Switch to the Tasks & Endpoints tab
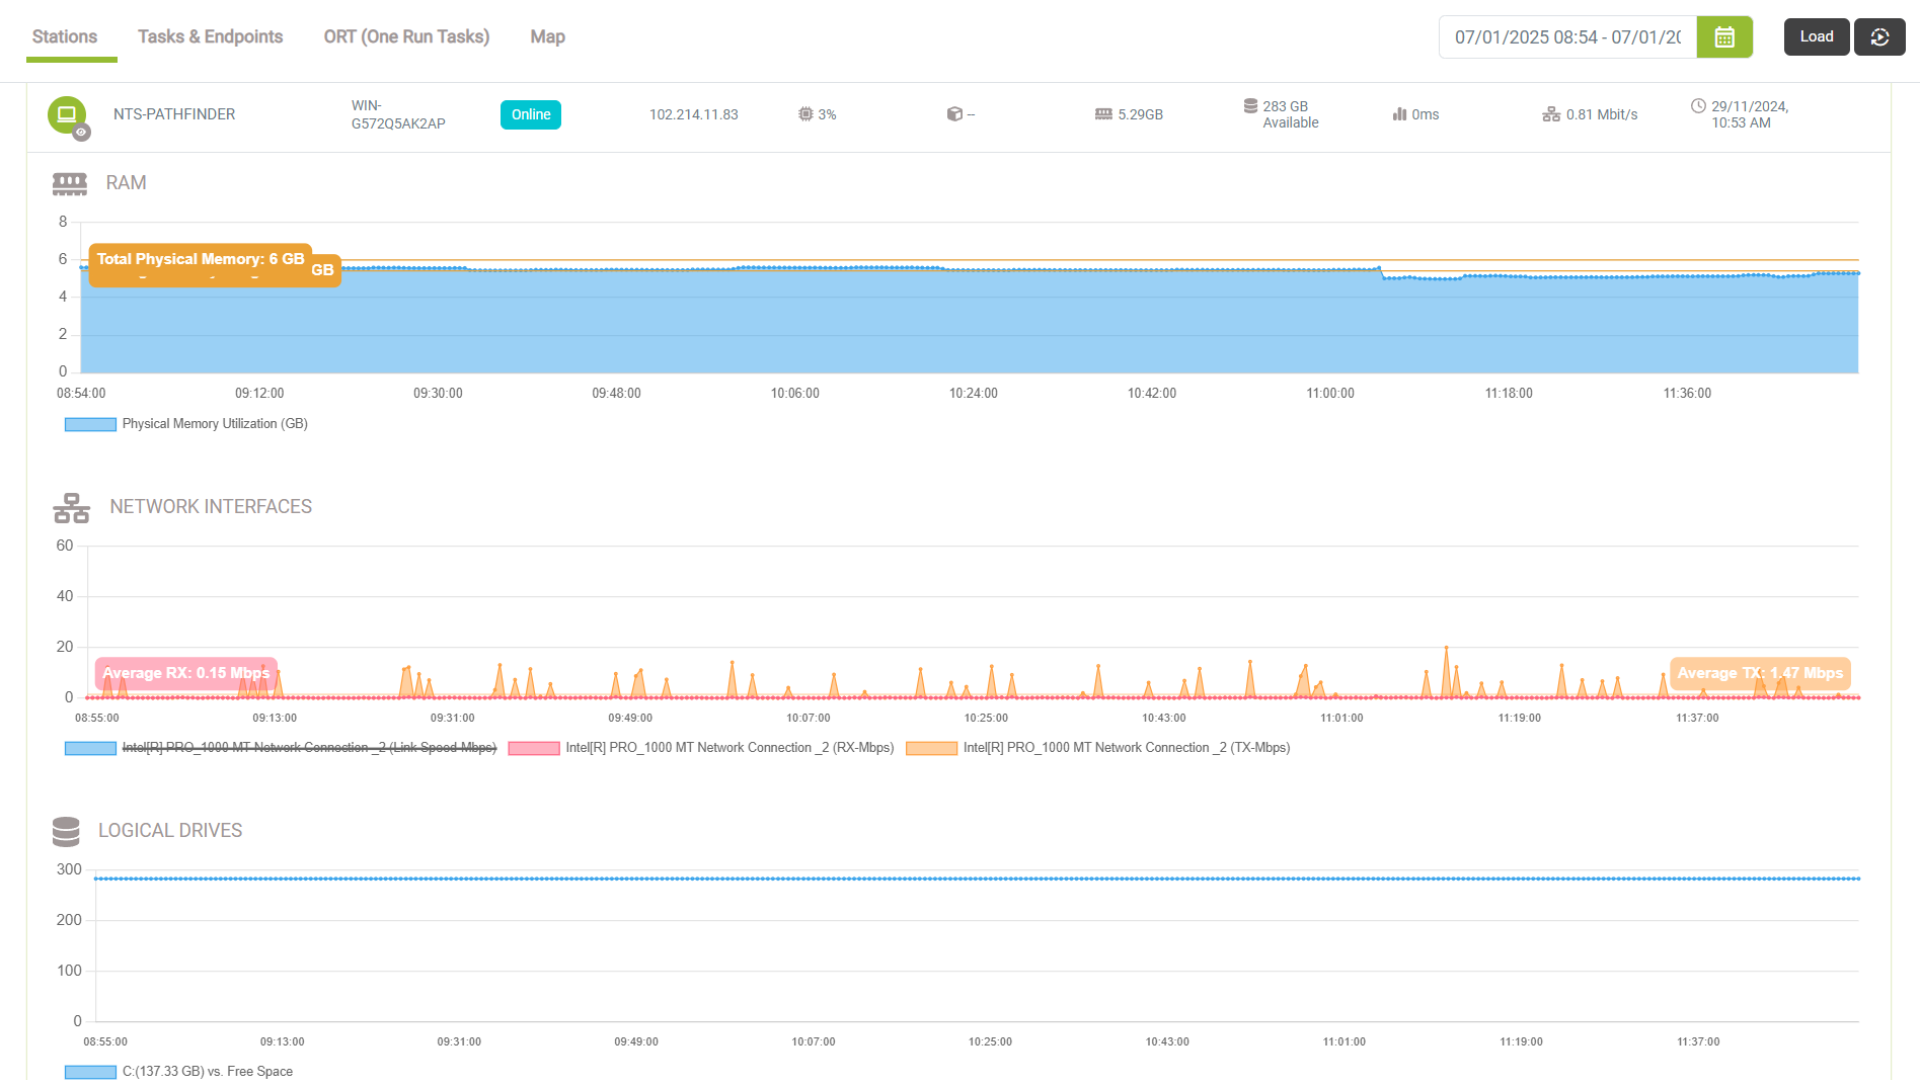The width and height of the screenshot is (1920, 1080). point(210,36)
